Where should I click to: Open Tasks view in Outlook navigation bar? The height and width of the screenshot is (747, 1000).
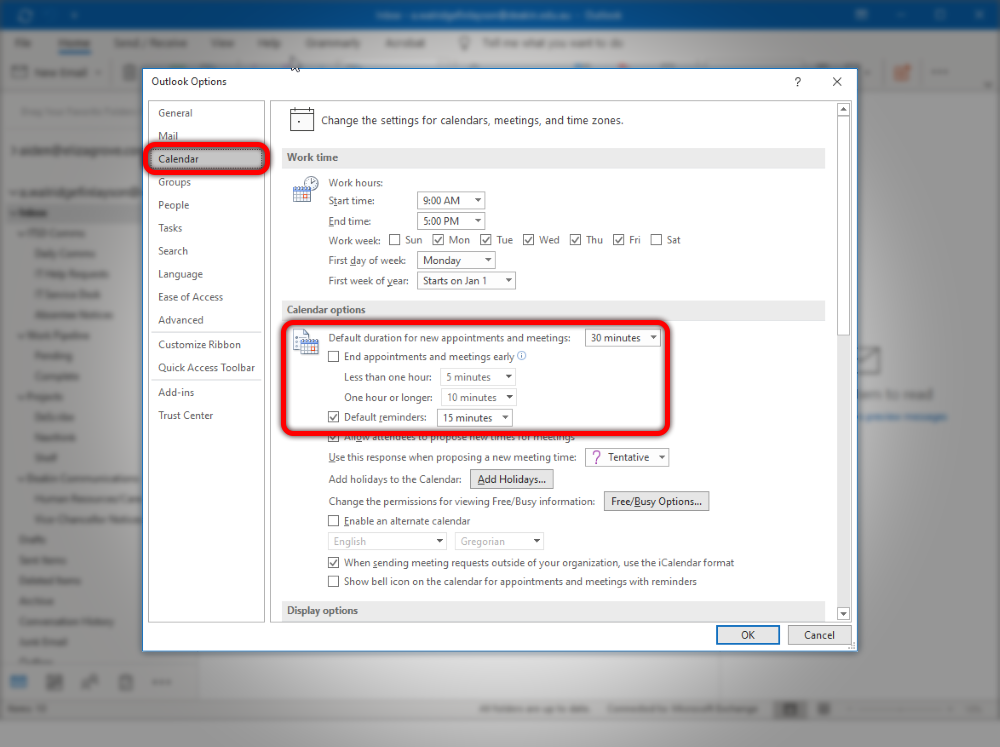pos(126,682)
